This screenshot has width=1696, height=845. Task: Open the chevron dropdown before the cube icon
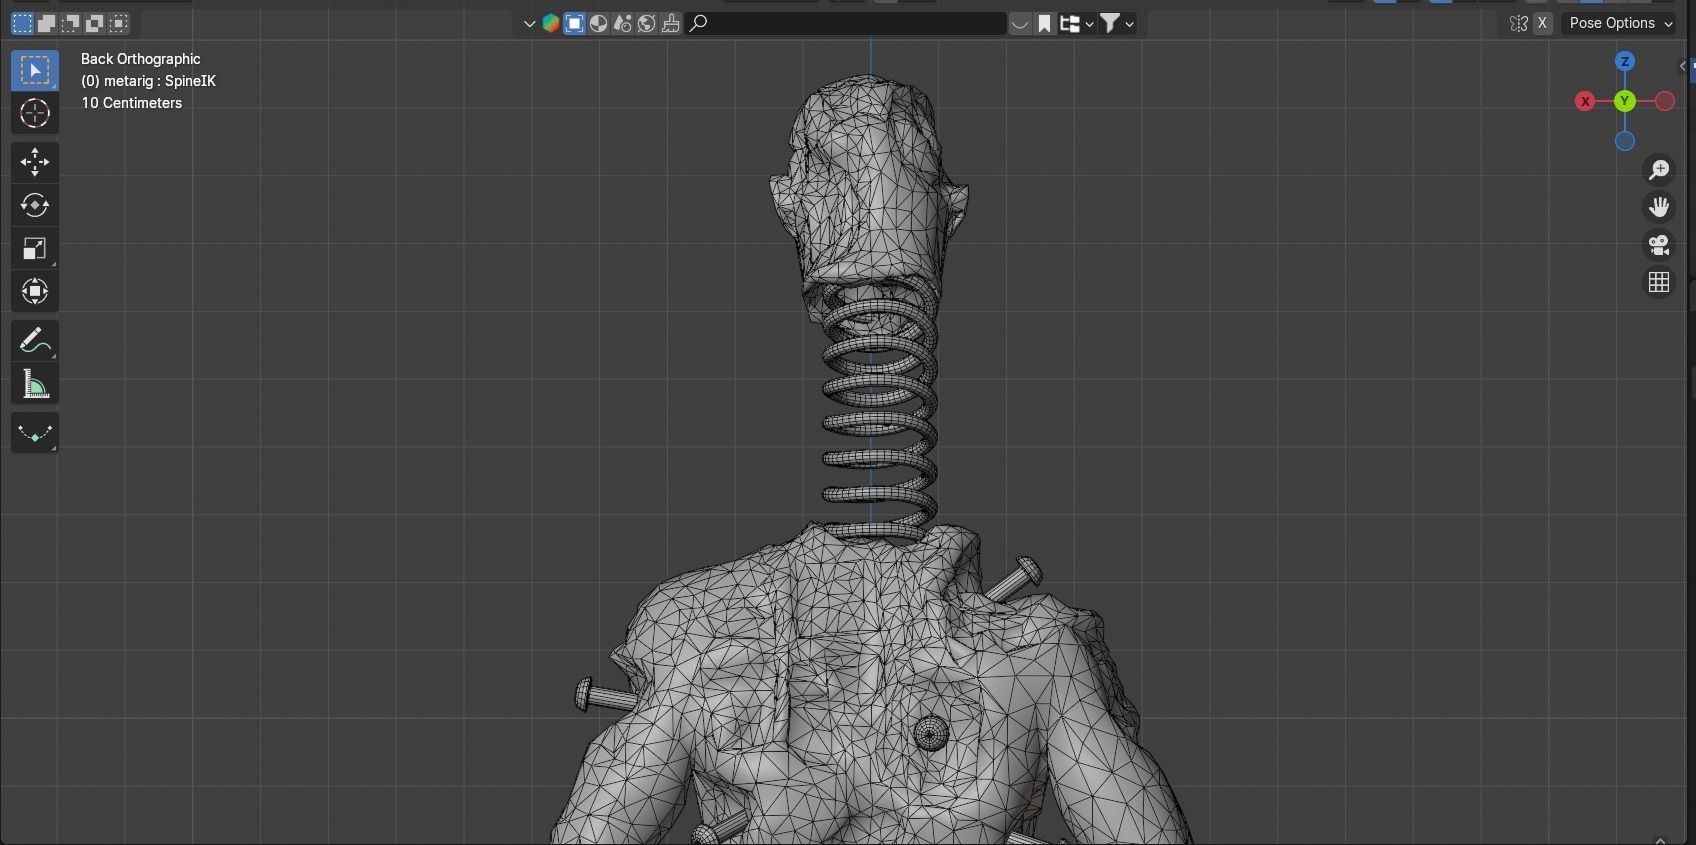[x=529, y=23]
